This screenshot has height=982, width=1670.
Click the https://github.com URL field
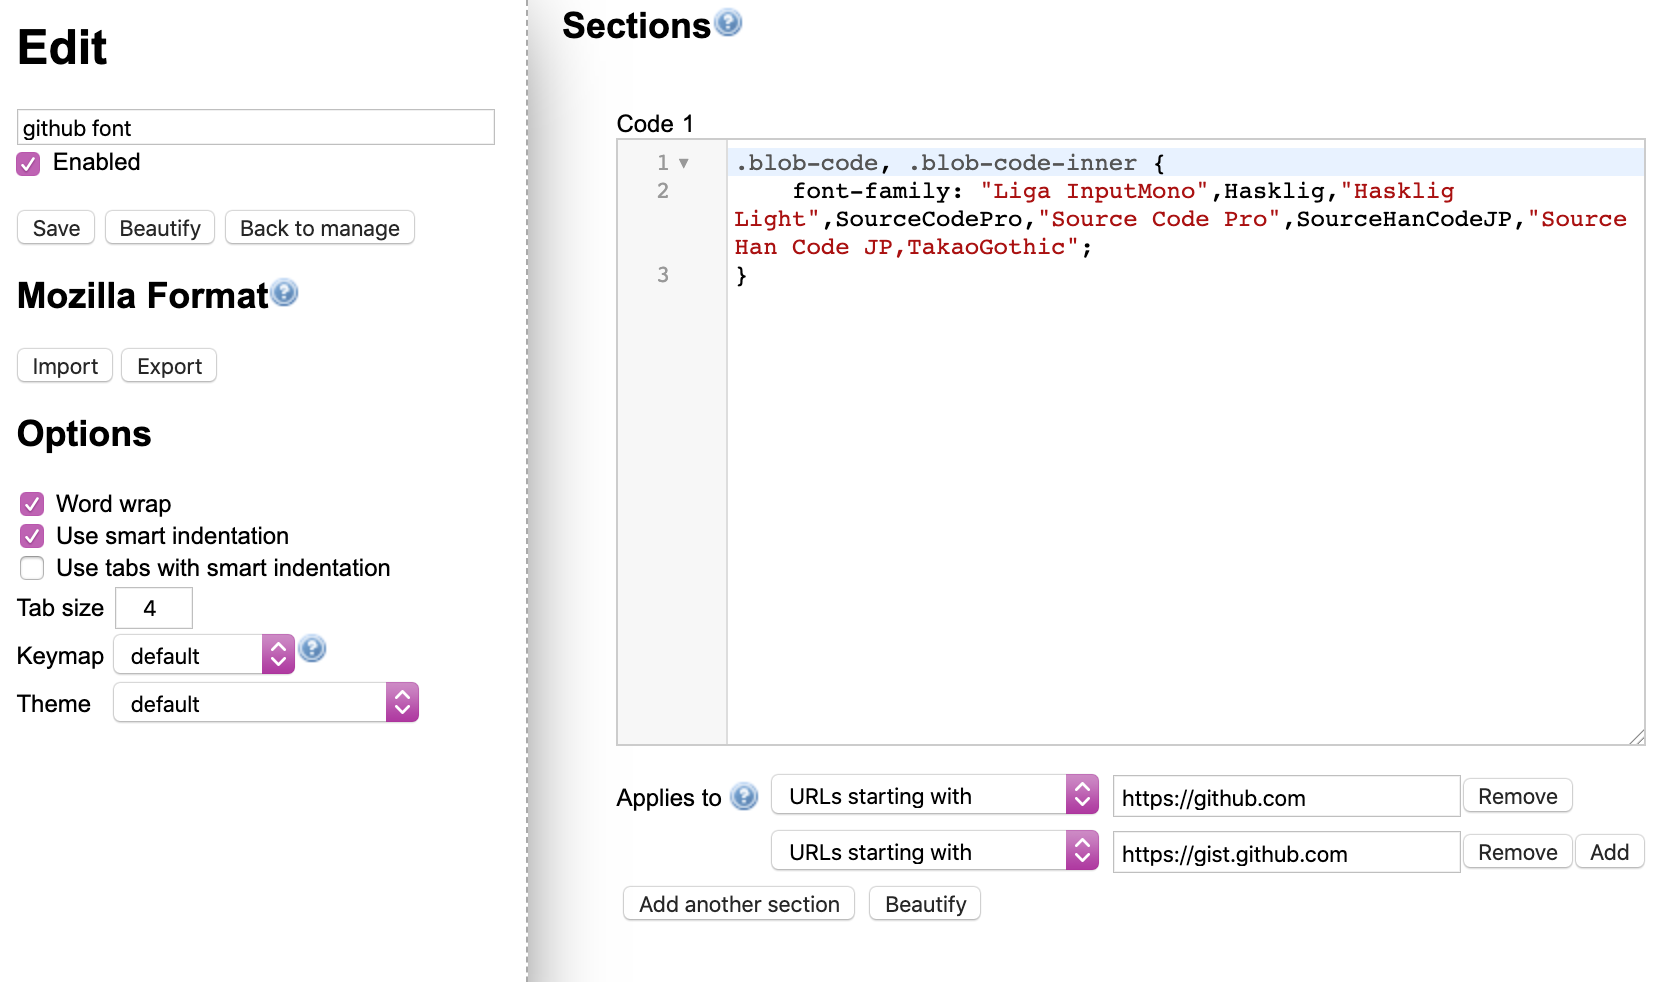click(x=1286, y=797)
